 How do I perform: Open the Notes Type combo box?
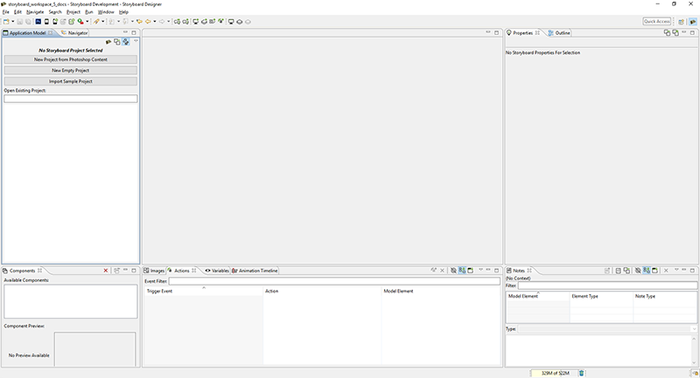coord(608,329)
